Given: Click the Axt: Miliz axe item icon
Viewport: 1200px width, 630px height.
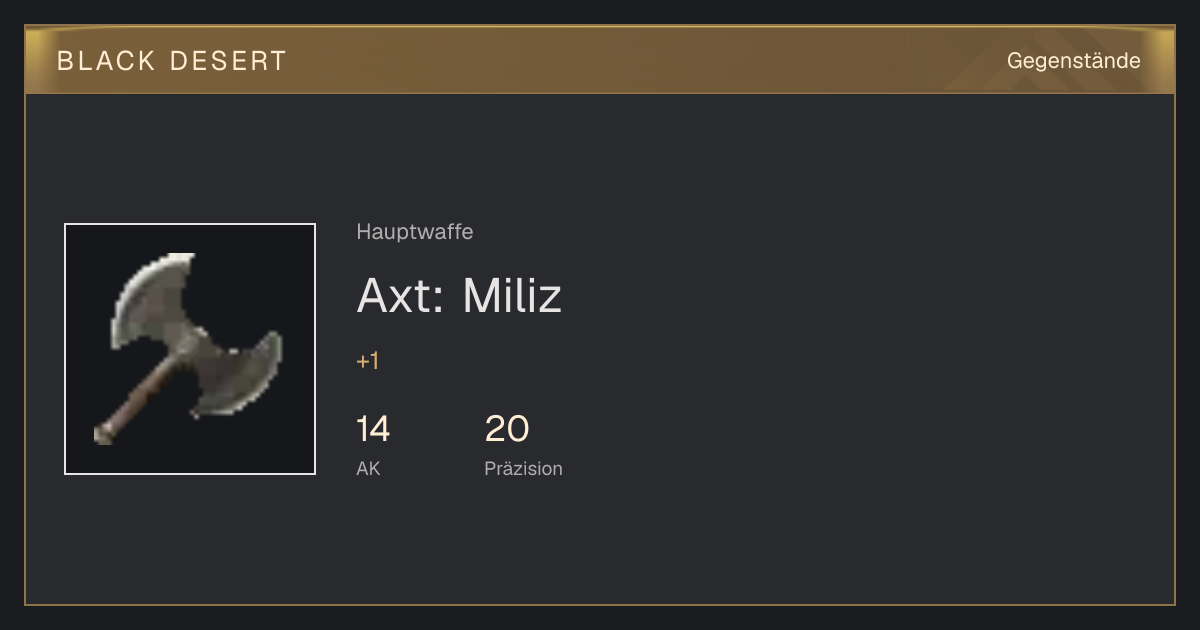Looking at the screenshot, I should (190, 349).
